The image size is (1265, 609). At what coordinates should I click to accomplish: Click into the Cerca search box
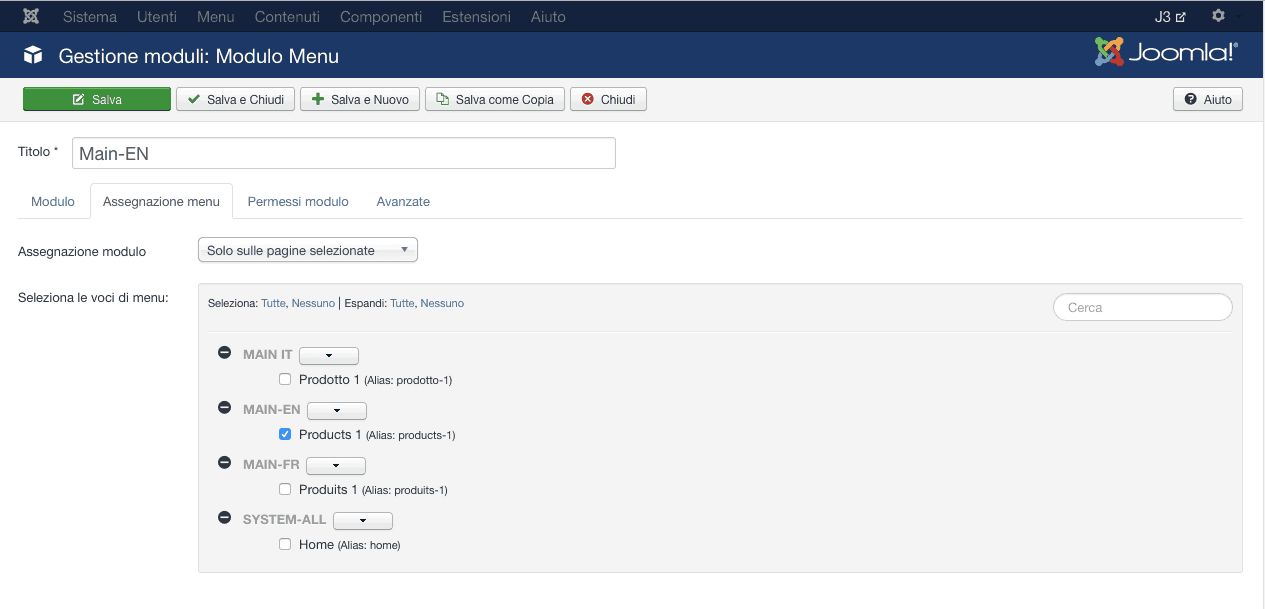click(1142, 308)
